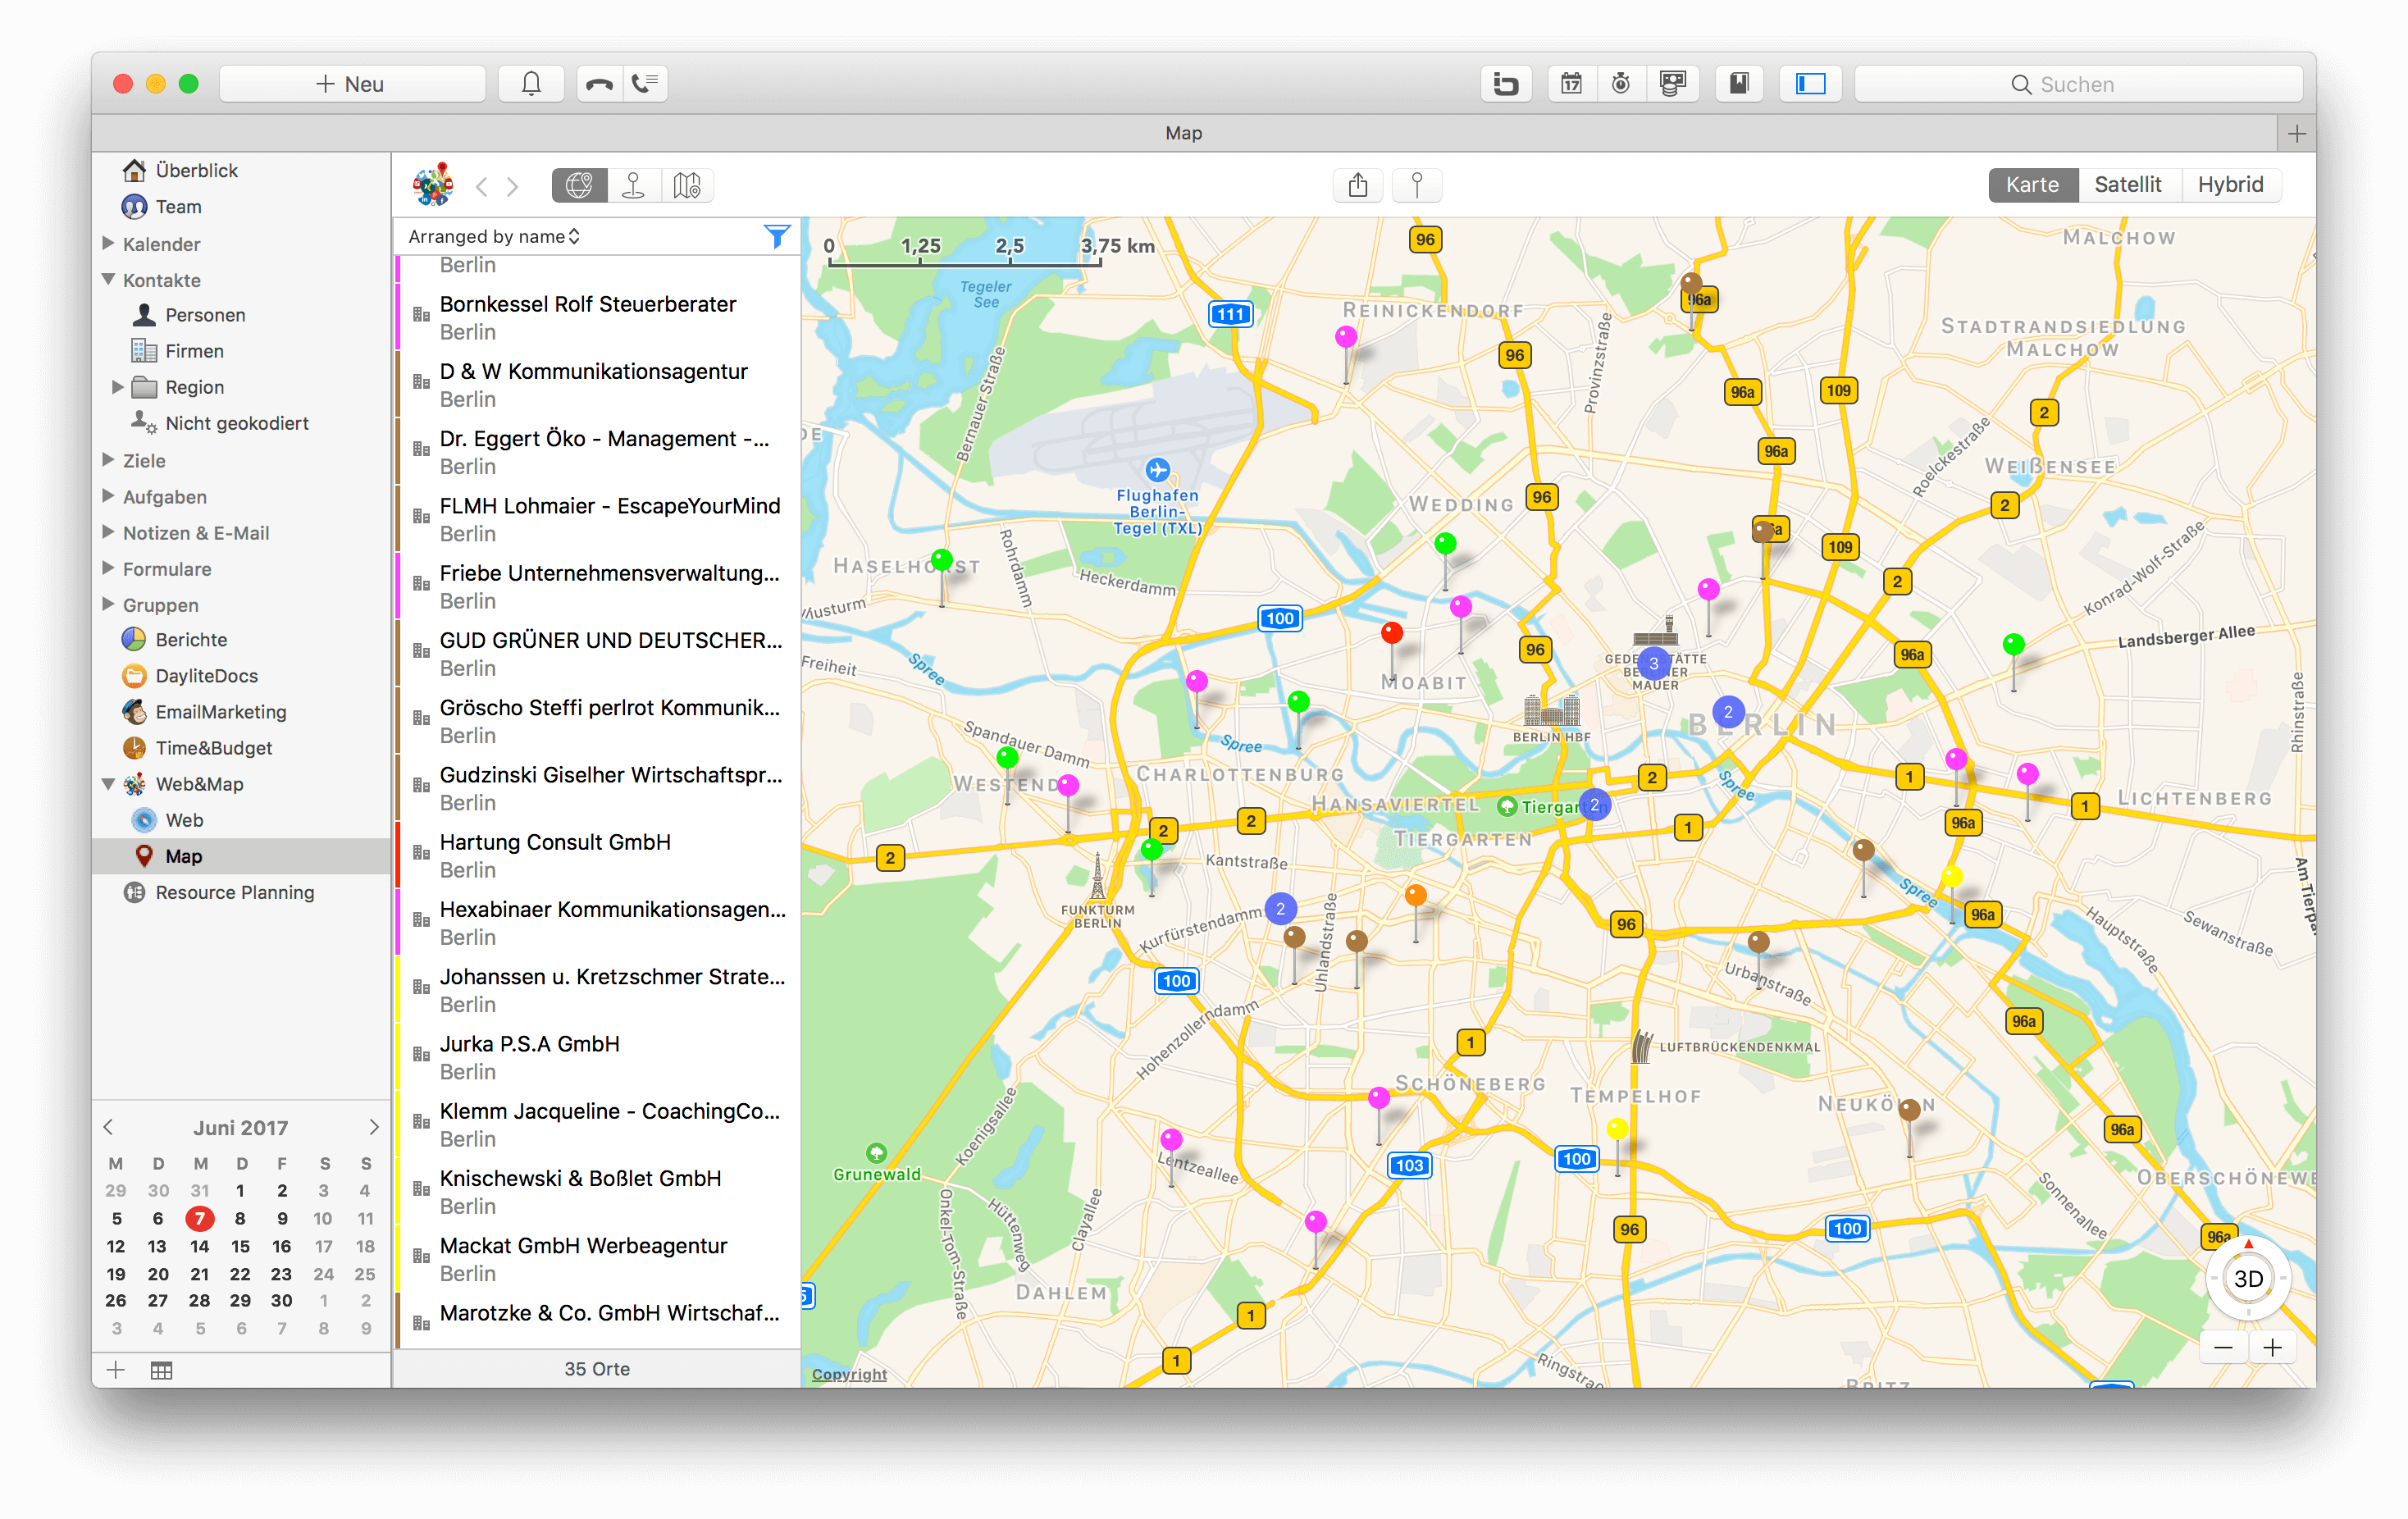This screenshot has height=1519, width=2408.
Task: Switch map to Satellit mode
Action: pos(2129,184)
